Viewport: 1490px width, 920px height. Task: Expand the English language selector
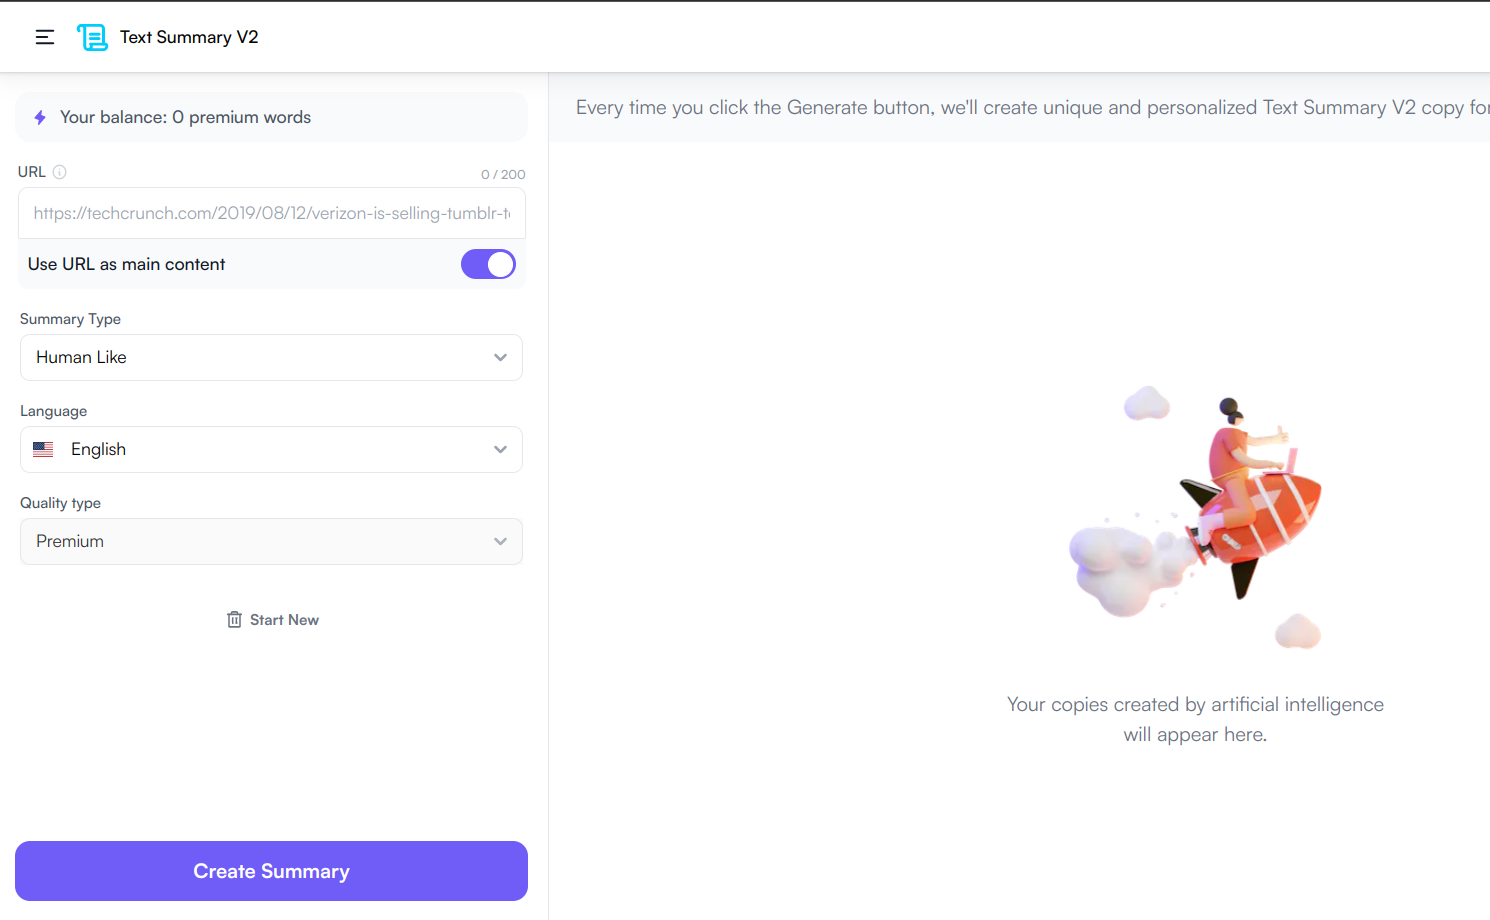tap(271, 450)
